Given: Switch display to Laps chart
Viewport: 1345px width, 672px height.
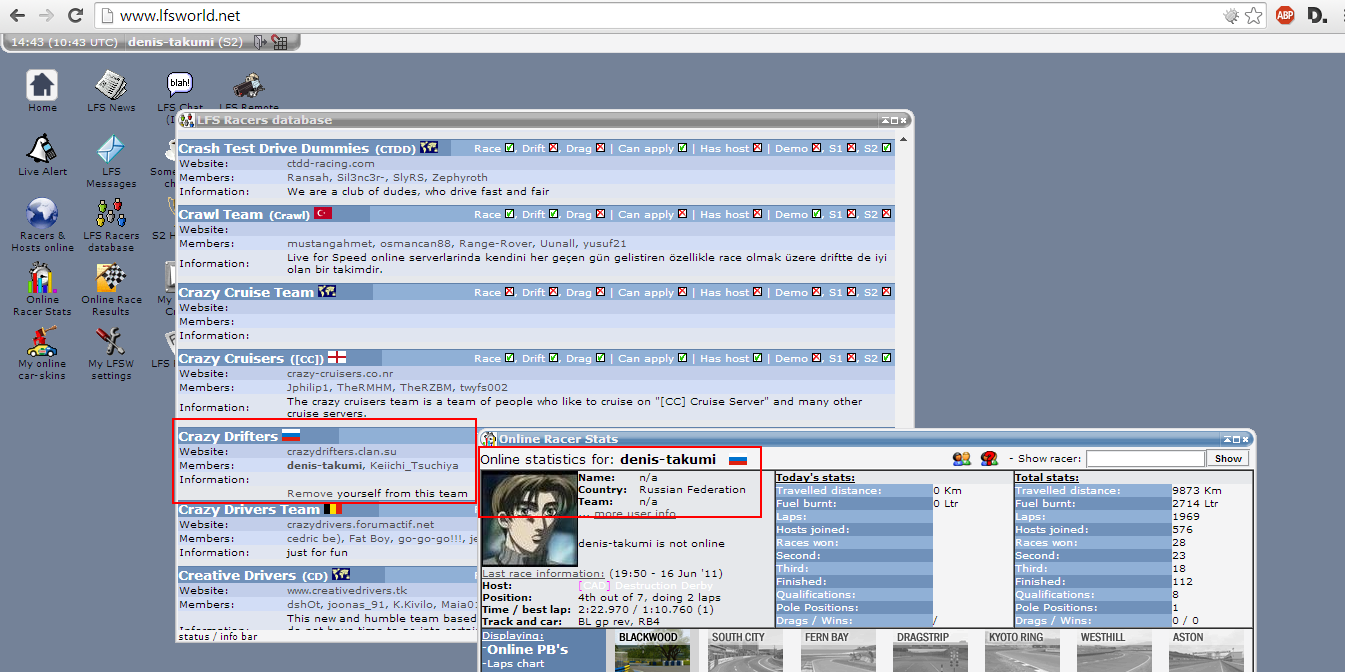Looking at the screenshot, I should point(515,663).
